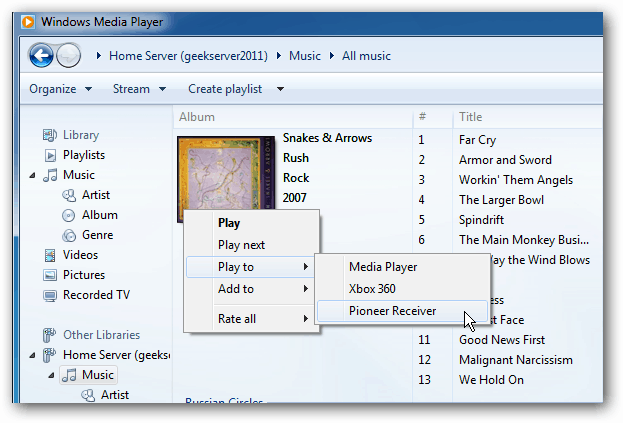Screen dimensions: 623x423
Task: Click the Library icon in sidebar
Action: pyautogui.click(x=50, y=135)
